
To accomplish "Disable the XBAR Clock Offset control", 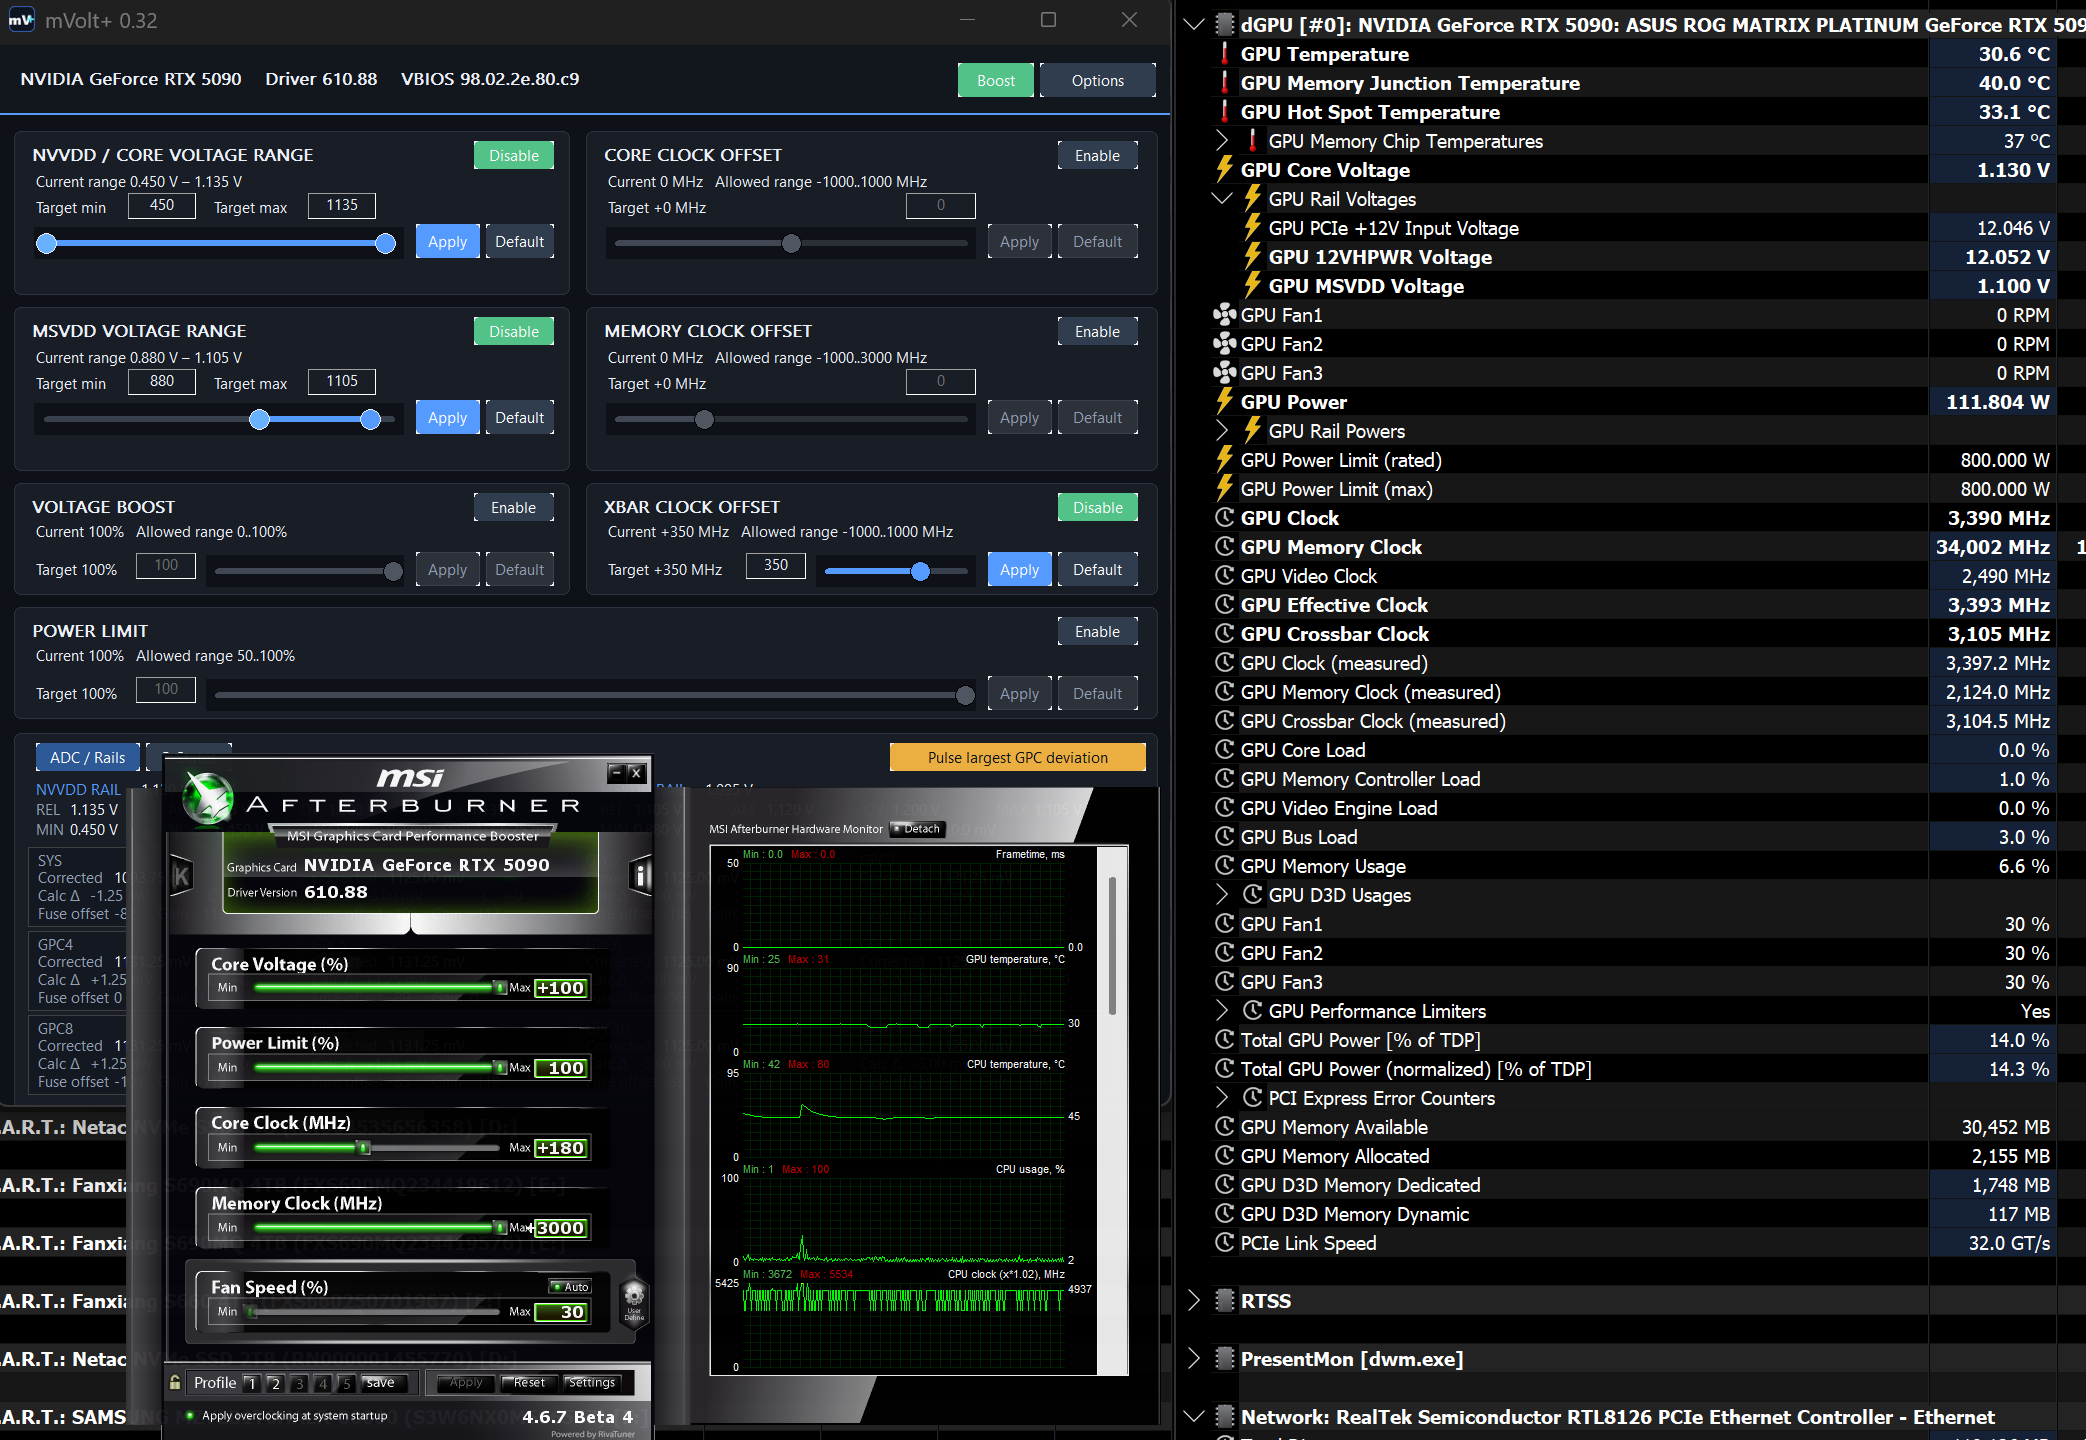I will 1098,508.
